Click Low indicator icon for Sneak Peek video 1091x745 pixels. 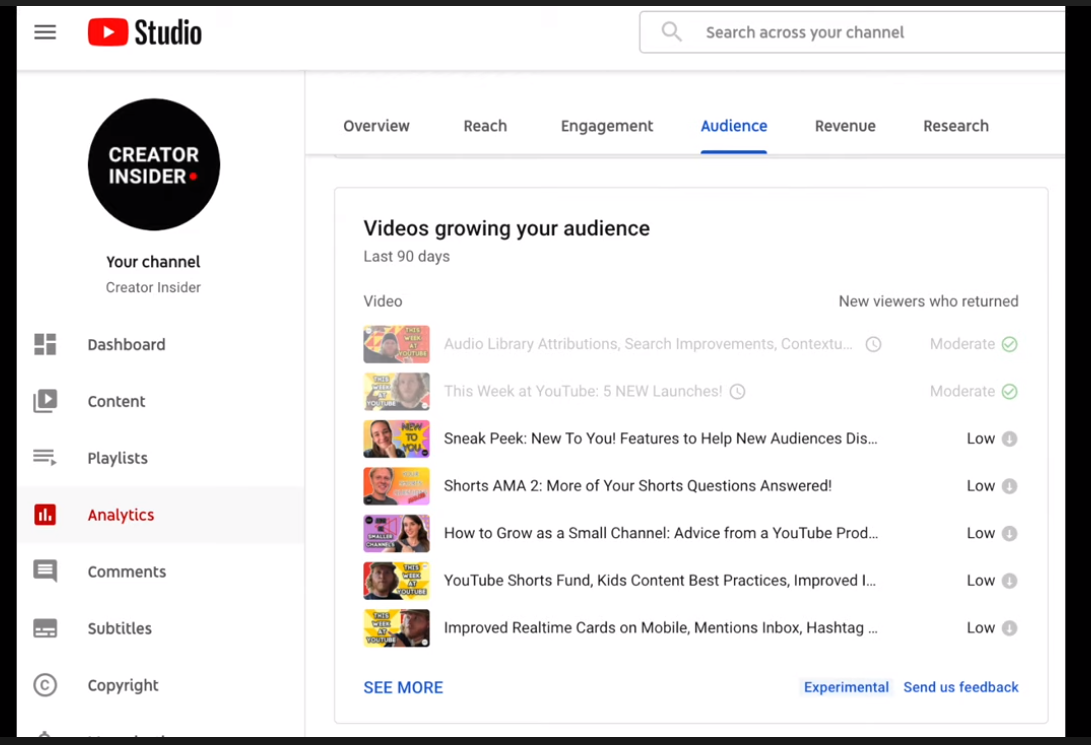(1010, 439)
